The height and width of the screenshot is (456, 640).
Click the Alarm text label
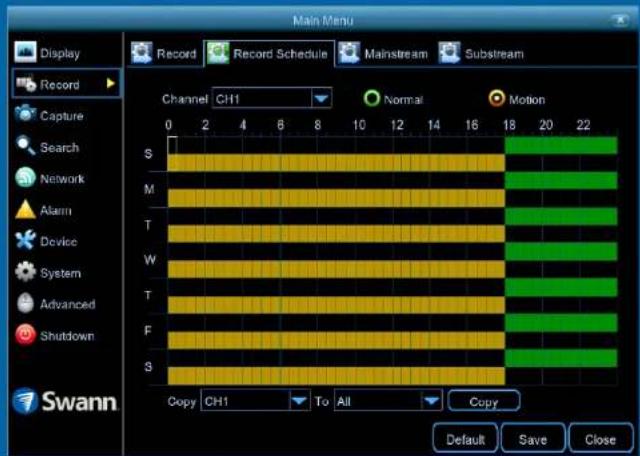pos(56,211)
